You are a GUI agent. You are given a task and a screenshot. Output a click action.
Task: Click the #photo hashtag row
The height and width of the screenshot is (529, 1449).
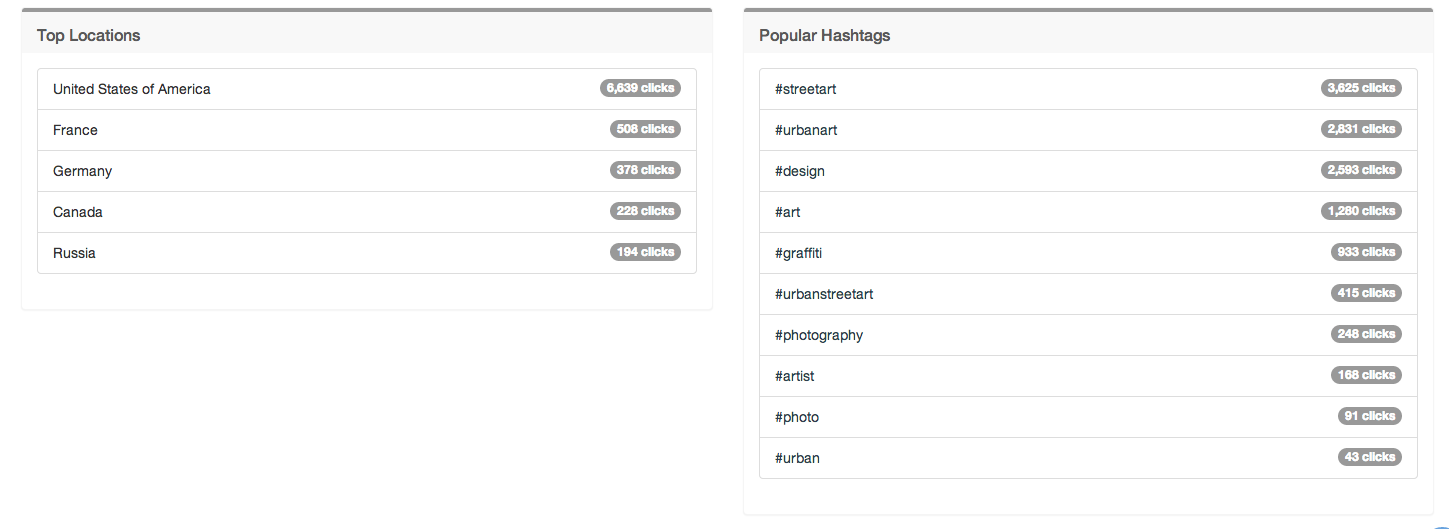[797, 417]
